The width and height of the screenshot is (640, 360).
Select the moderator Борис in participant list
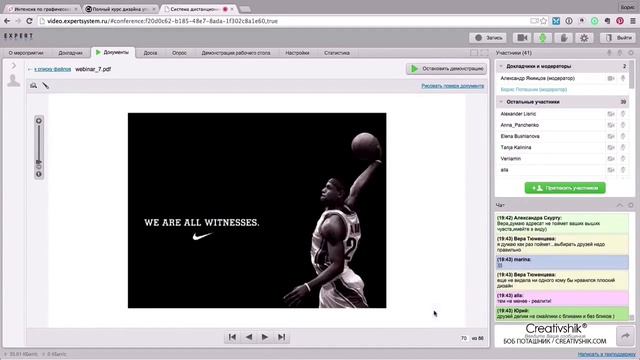coord(533,89)
